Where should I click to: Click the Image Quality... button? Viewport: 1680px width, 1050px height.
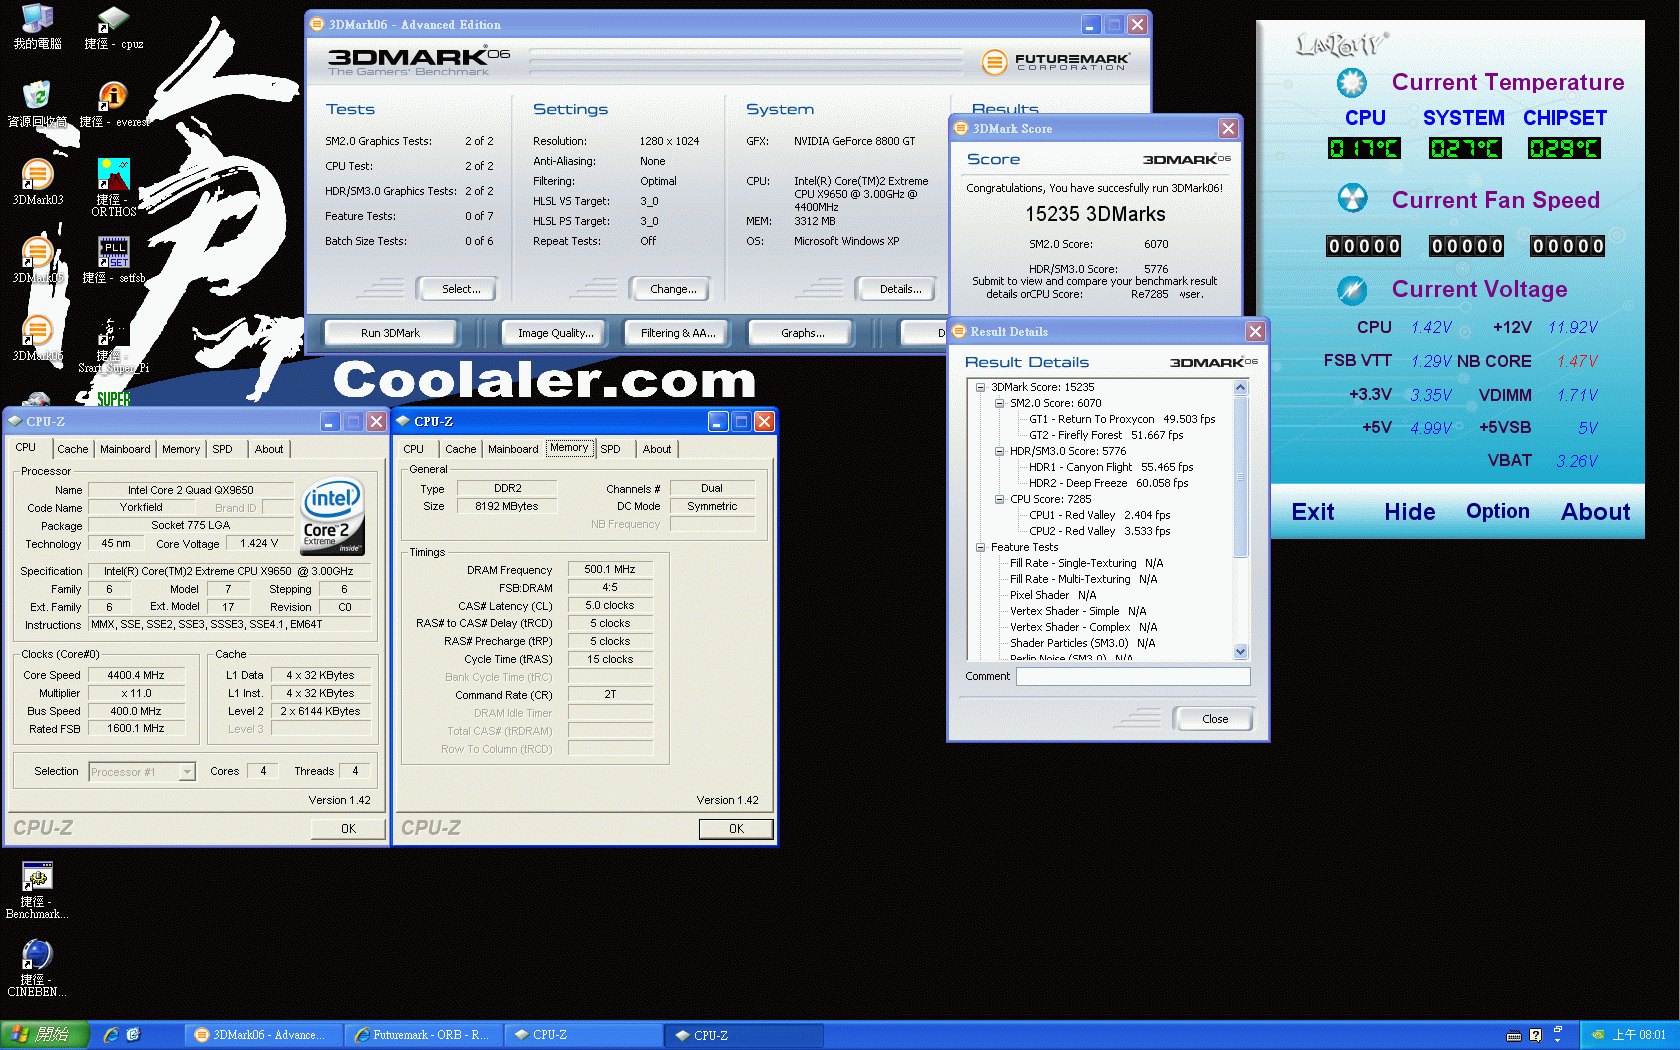555,333
